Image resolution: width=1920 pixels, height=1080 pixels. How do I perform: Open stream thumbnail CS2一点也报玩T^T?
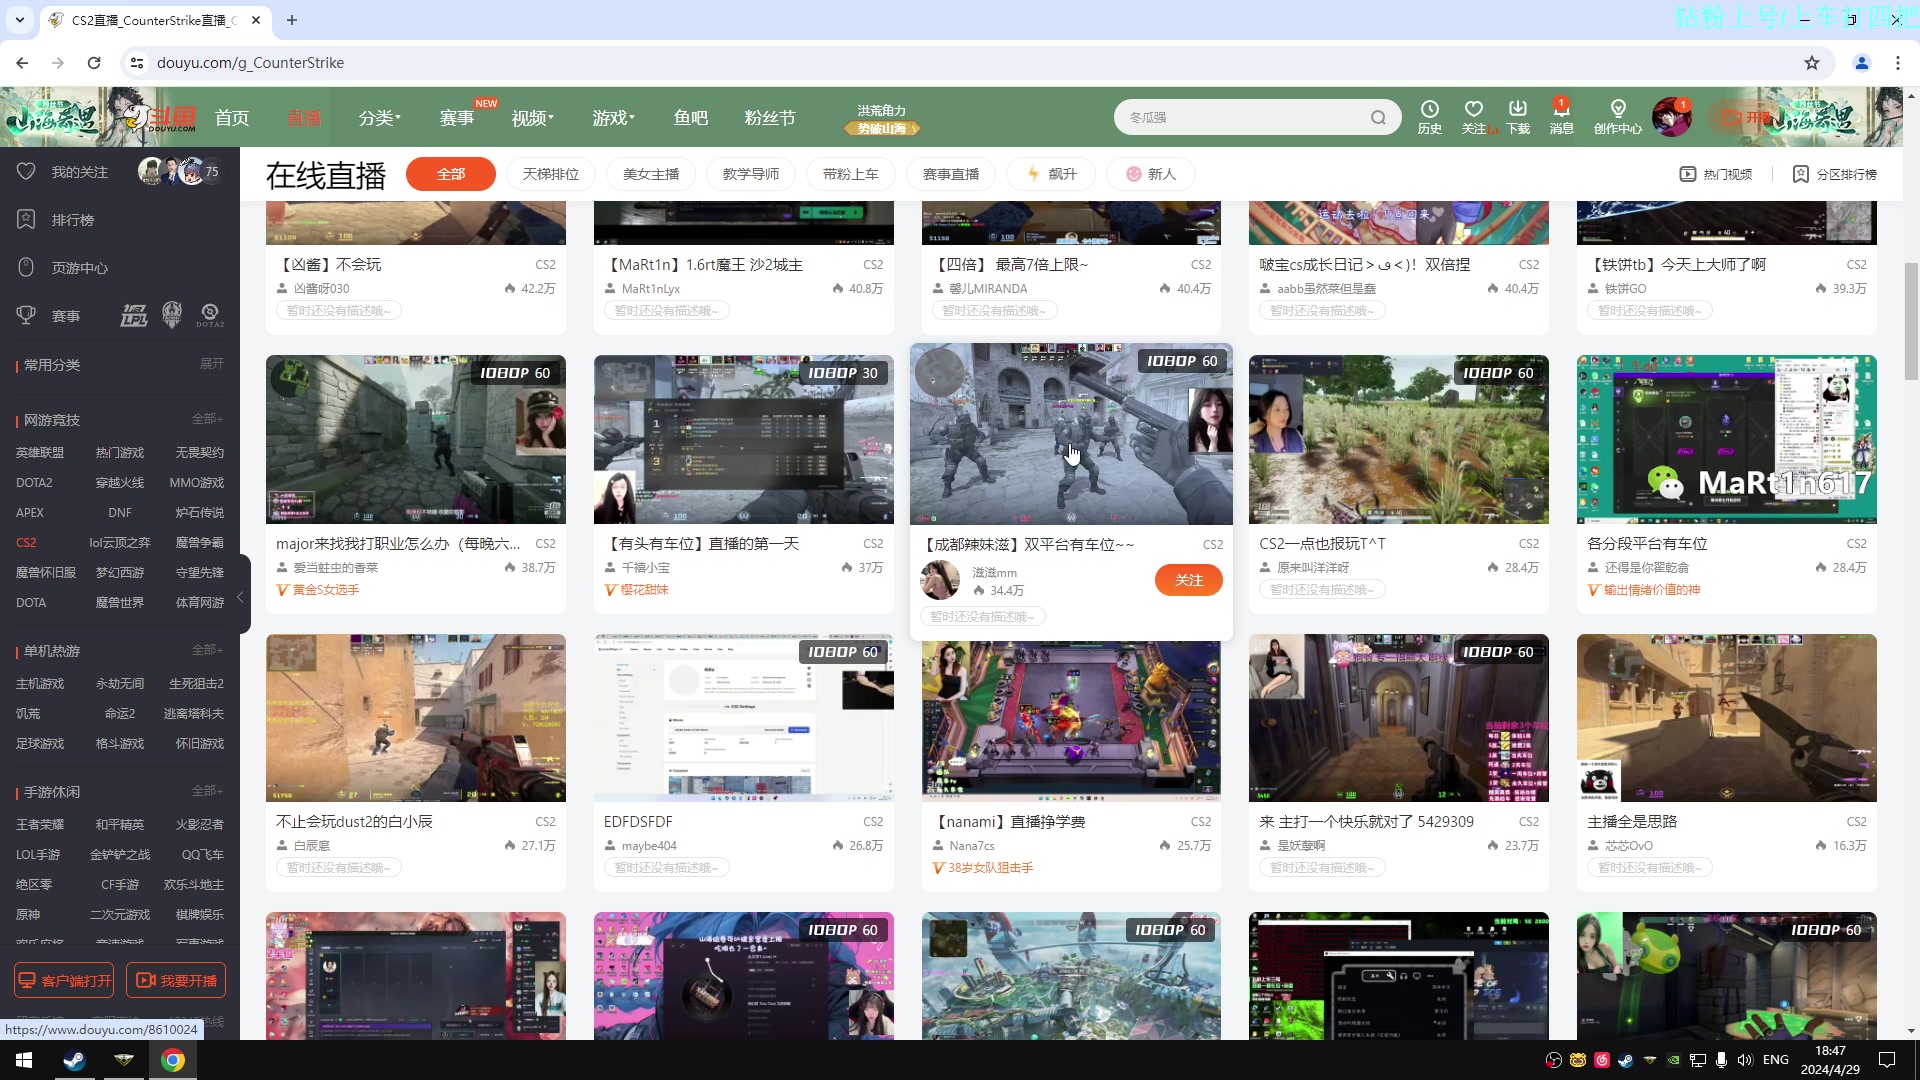point(1399,439)
